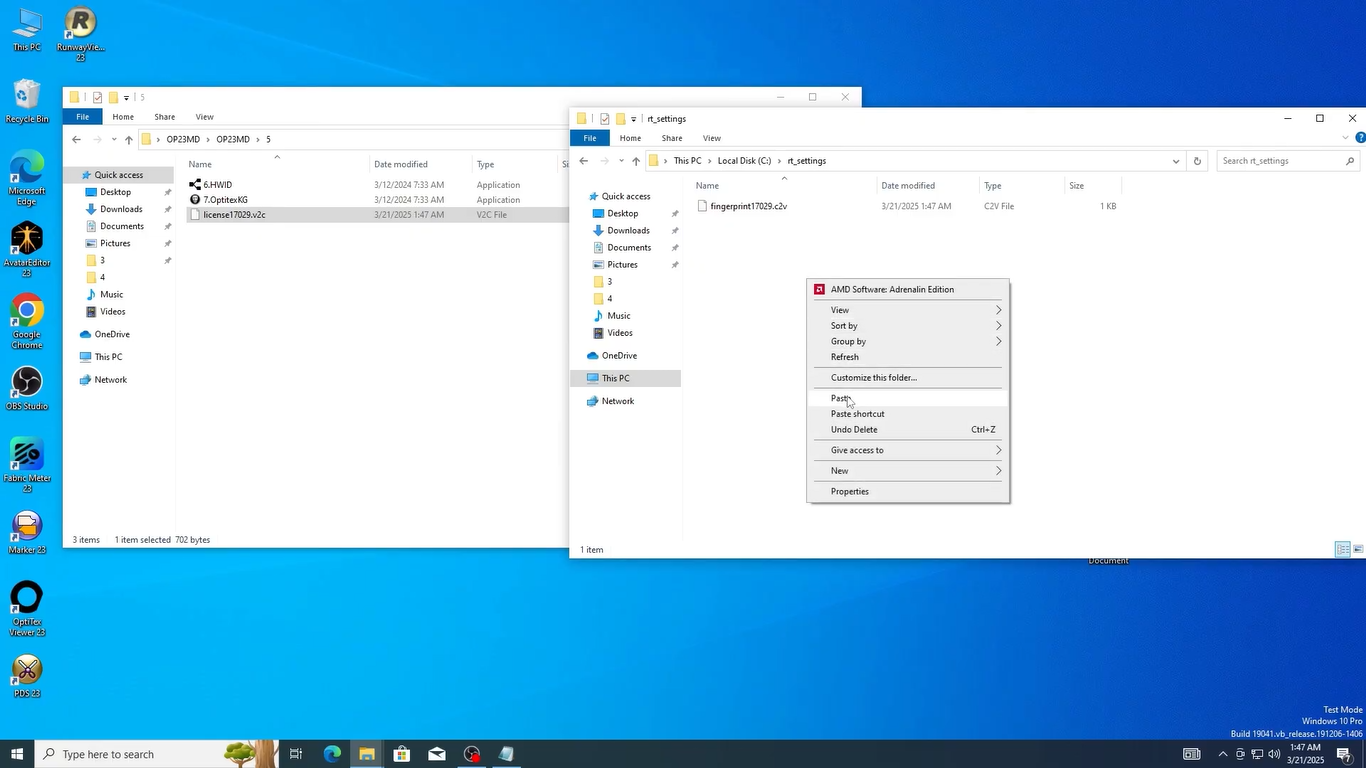Open Microsoft Store from the taskbar
This screenshot has width=1366, height=768.
402,754
